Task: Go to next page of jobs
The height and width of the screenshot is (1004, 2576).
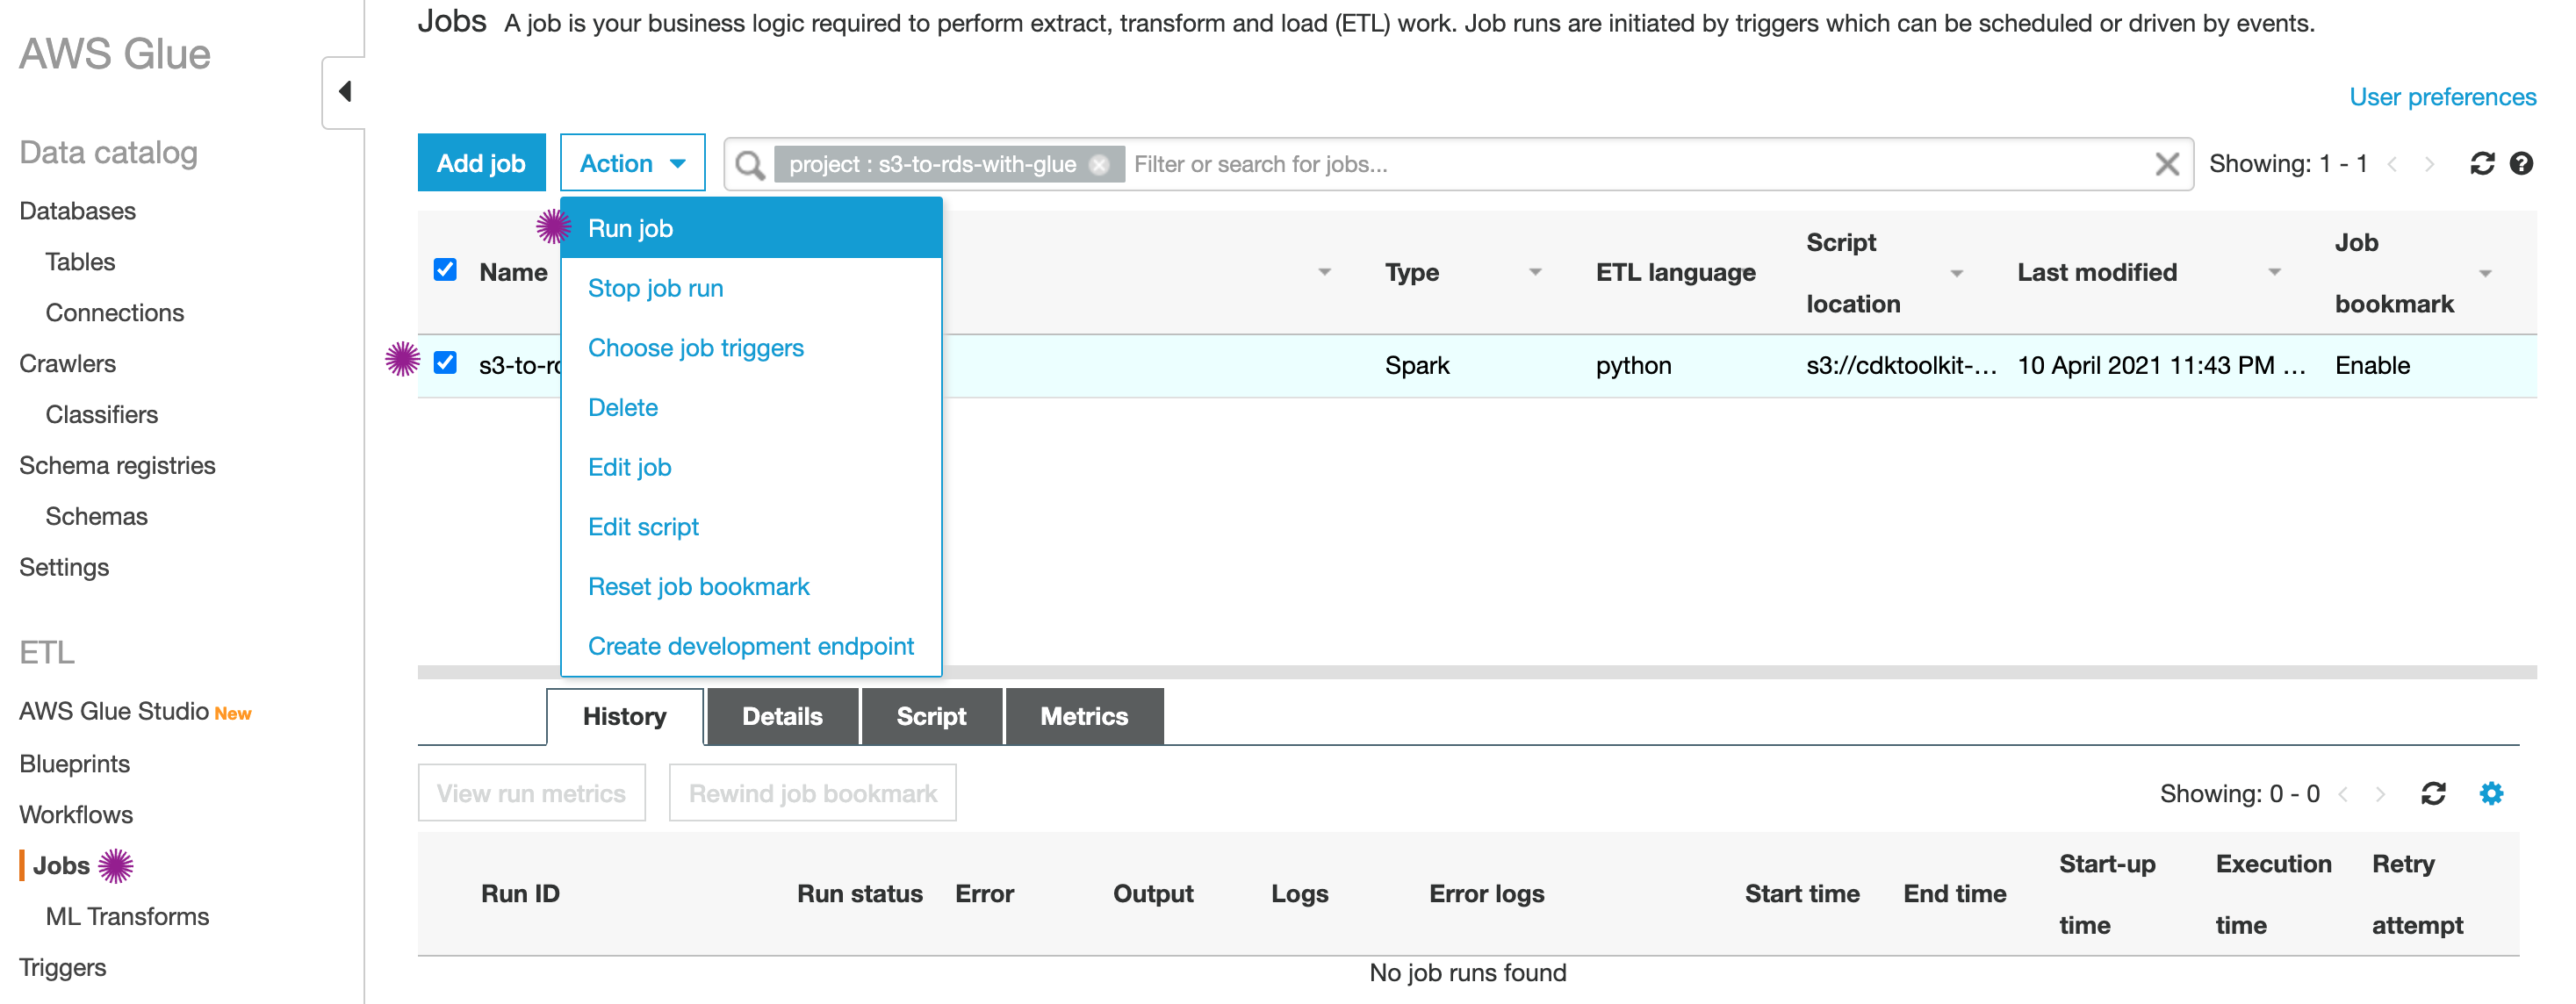Action: pyautogui.click(x=2429, y=164)
